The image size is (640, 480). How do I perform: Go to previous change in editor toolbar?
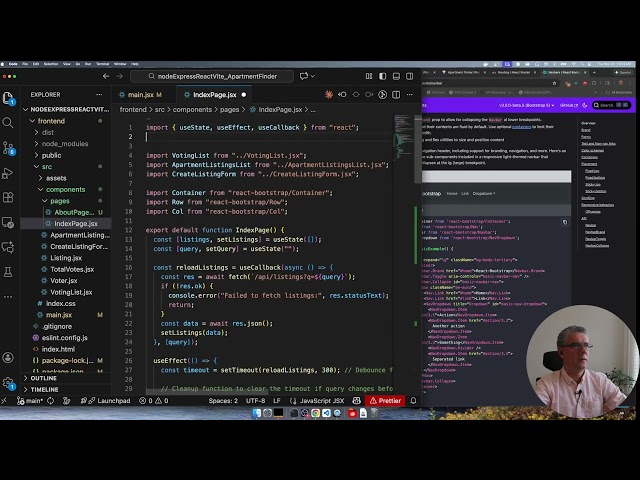342,95
